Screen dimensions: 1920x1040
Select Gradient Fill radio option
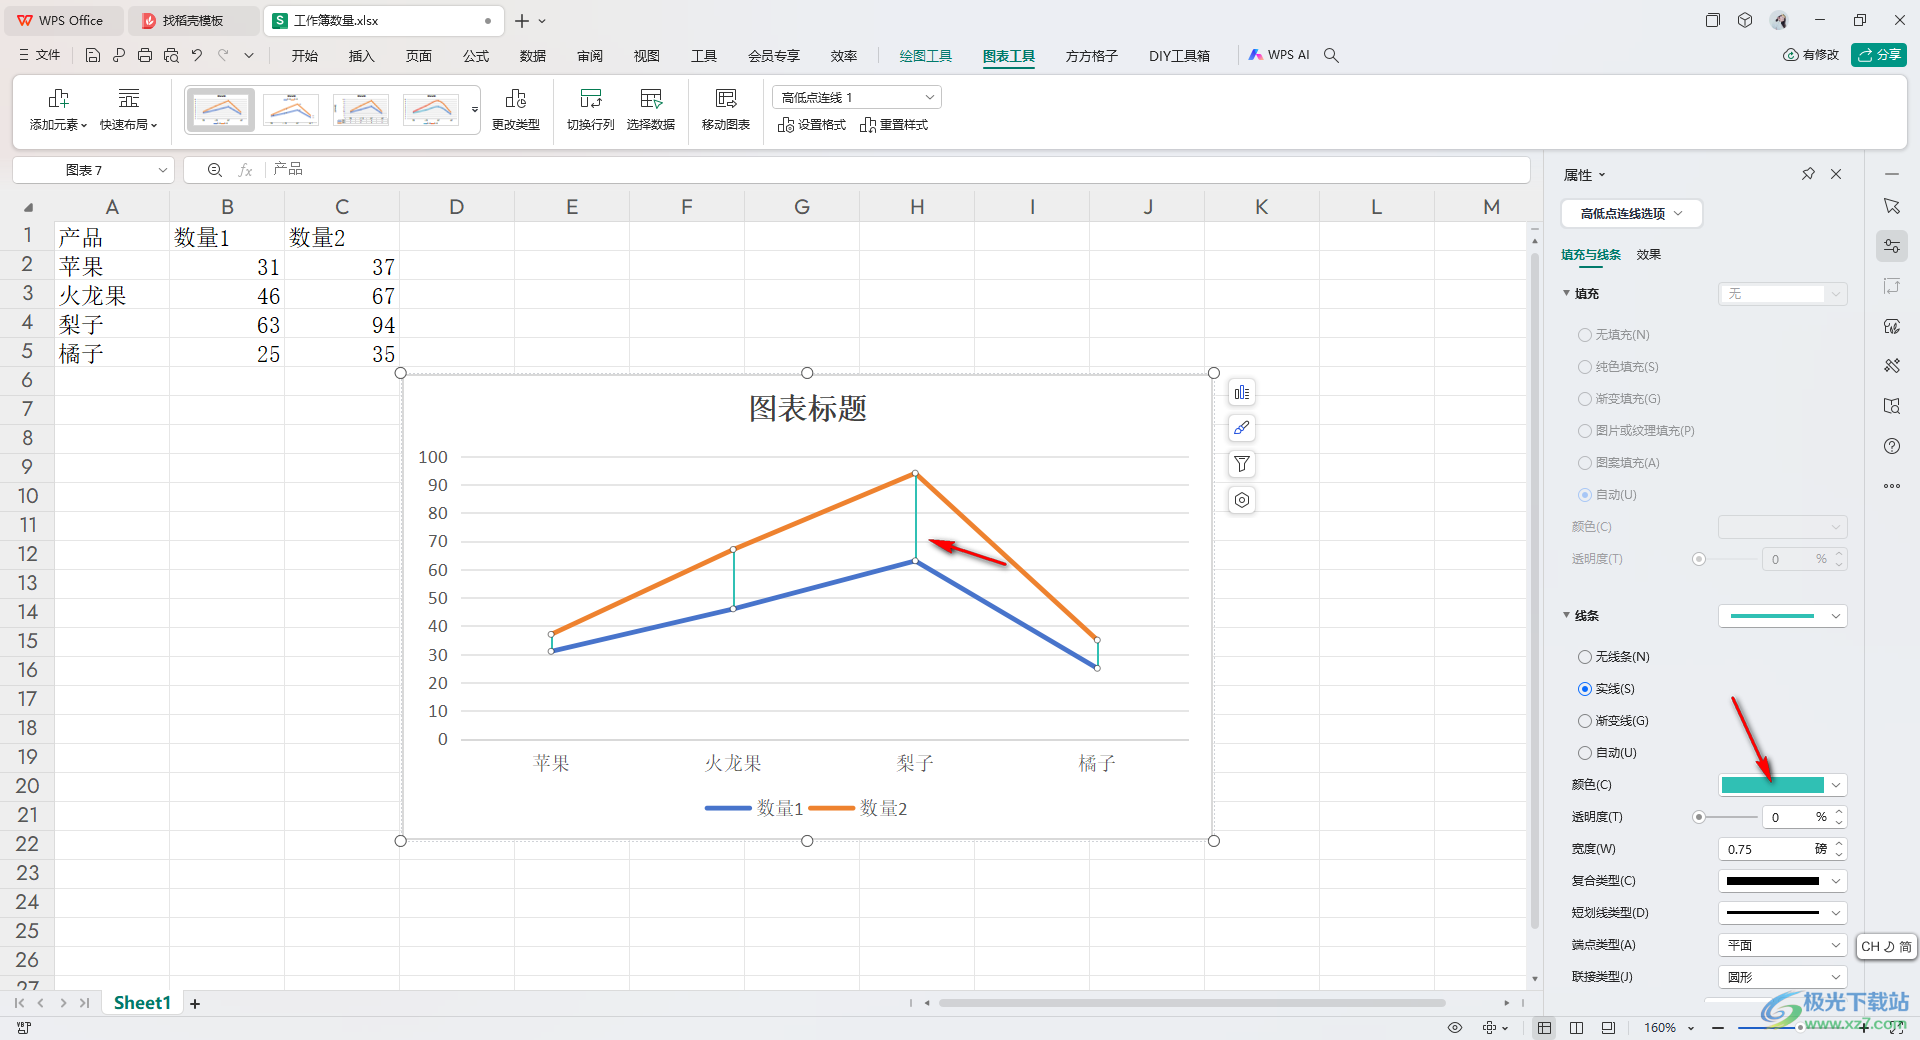click(x=1619, y=399)
